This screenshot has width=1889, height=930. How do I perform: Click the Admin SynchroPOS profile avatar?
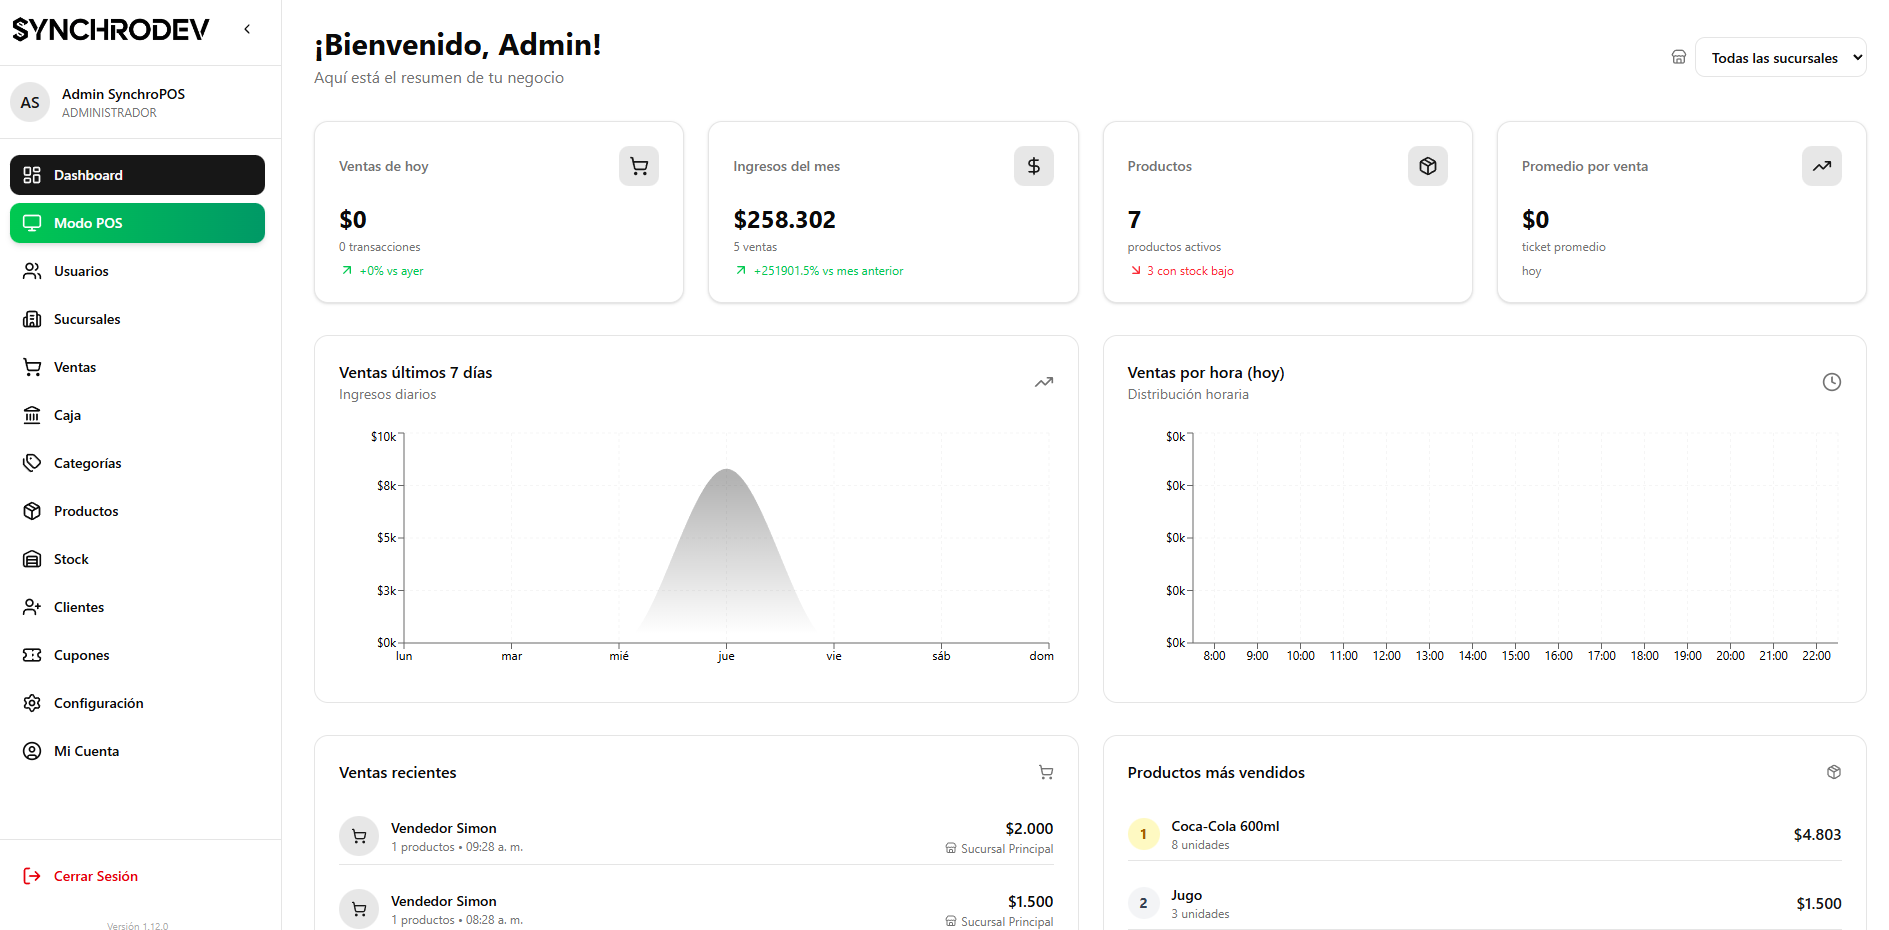pos(30,102)
